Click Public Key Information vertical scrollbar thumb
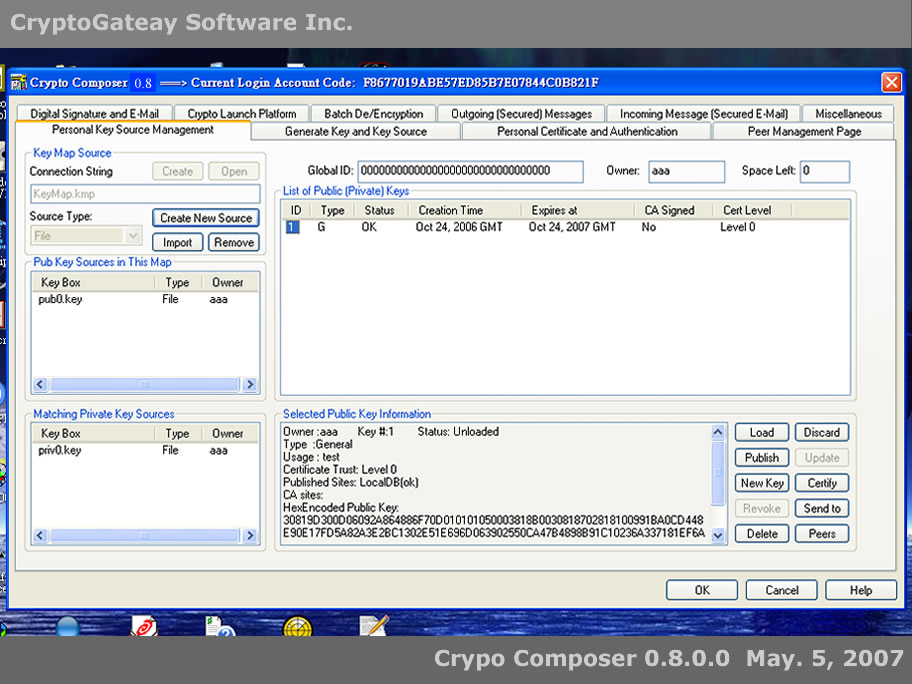912x684 pixels. pos(718,473)
